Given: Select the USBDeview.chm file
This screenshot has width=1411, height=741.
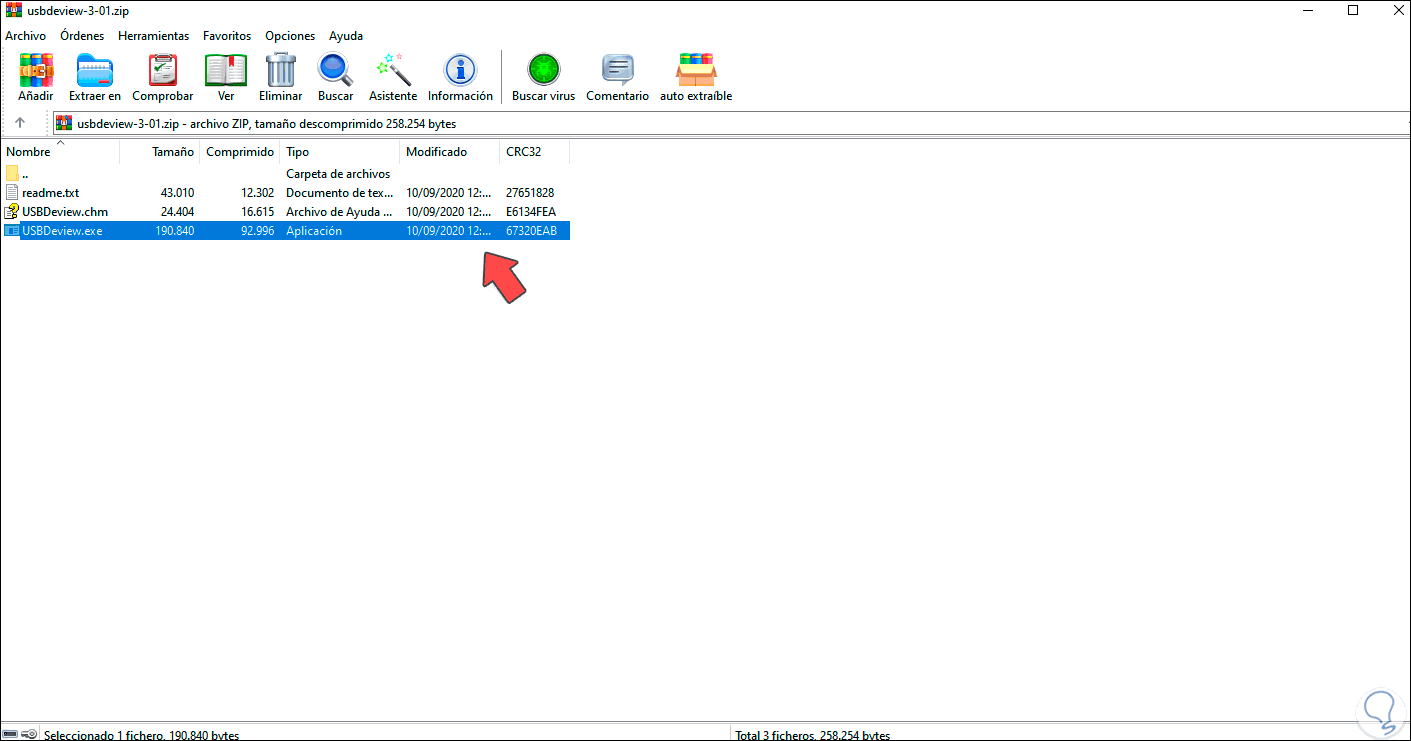Looking at the screenshot, I should (x=286, y=212).
